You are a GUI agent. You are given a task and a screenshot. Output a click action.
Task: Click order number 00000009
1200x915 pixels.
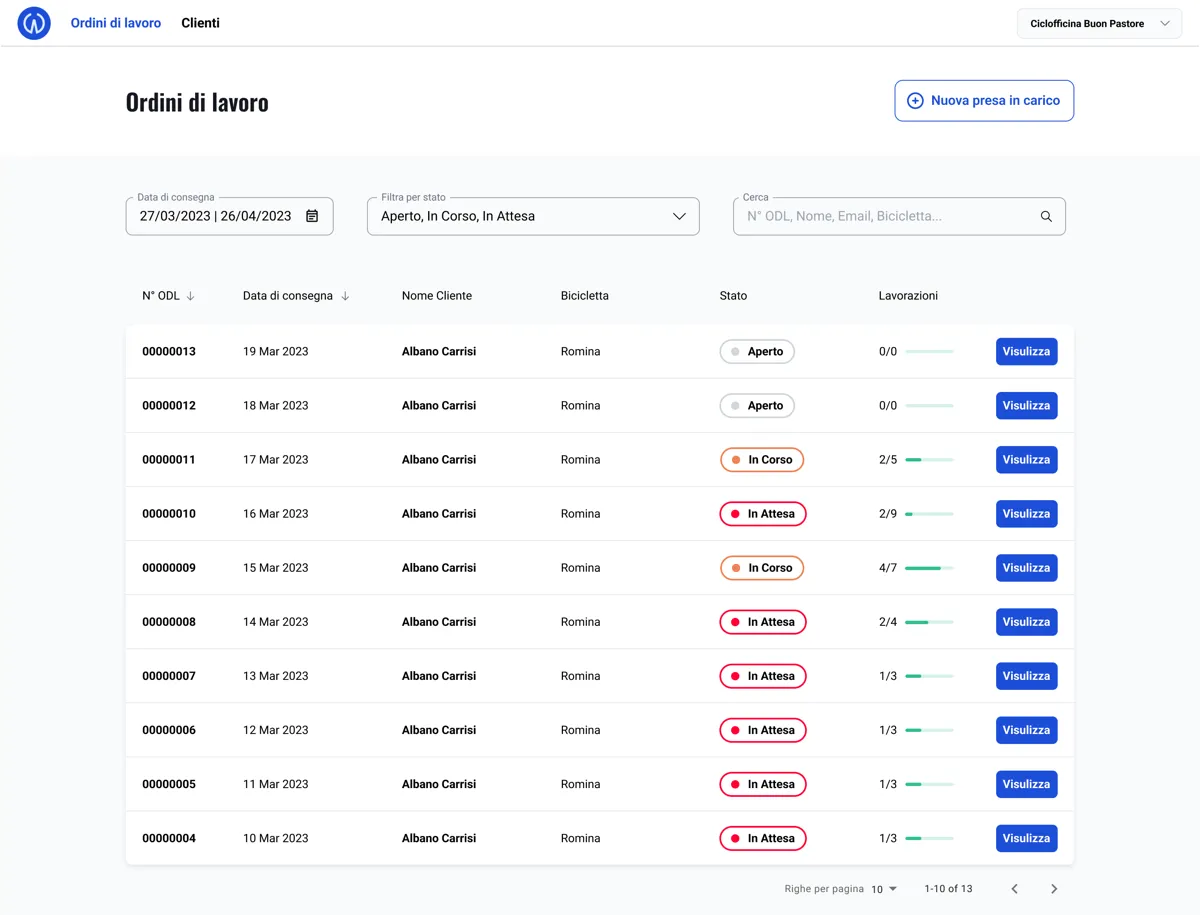coord(169,568)
